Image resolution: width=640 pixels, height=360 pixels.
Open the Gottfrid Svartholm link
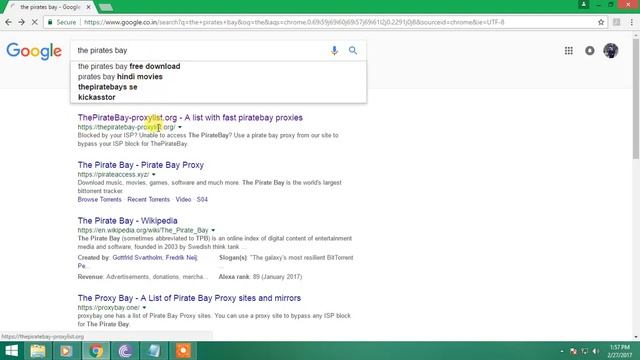[x=137, y=258]
